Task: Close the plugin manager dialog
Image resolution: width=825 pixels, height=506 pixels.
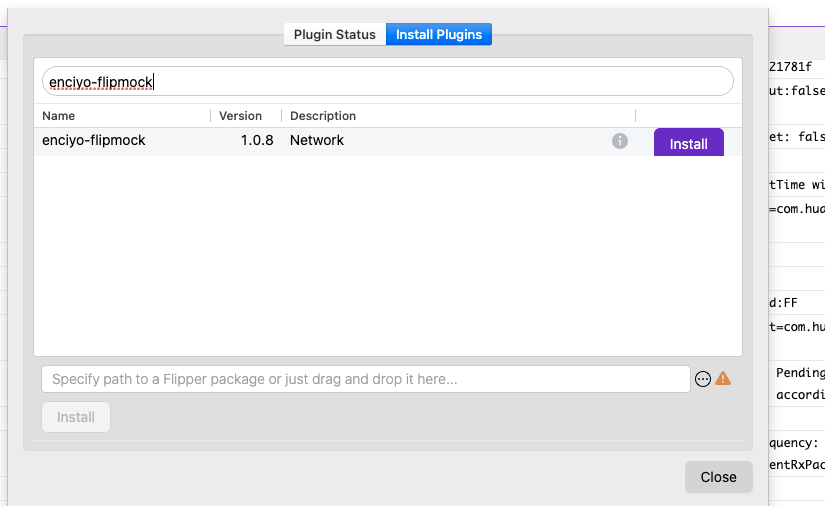Action: 719,477
